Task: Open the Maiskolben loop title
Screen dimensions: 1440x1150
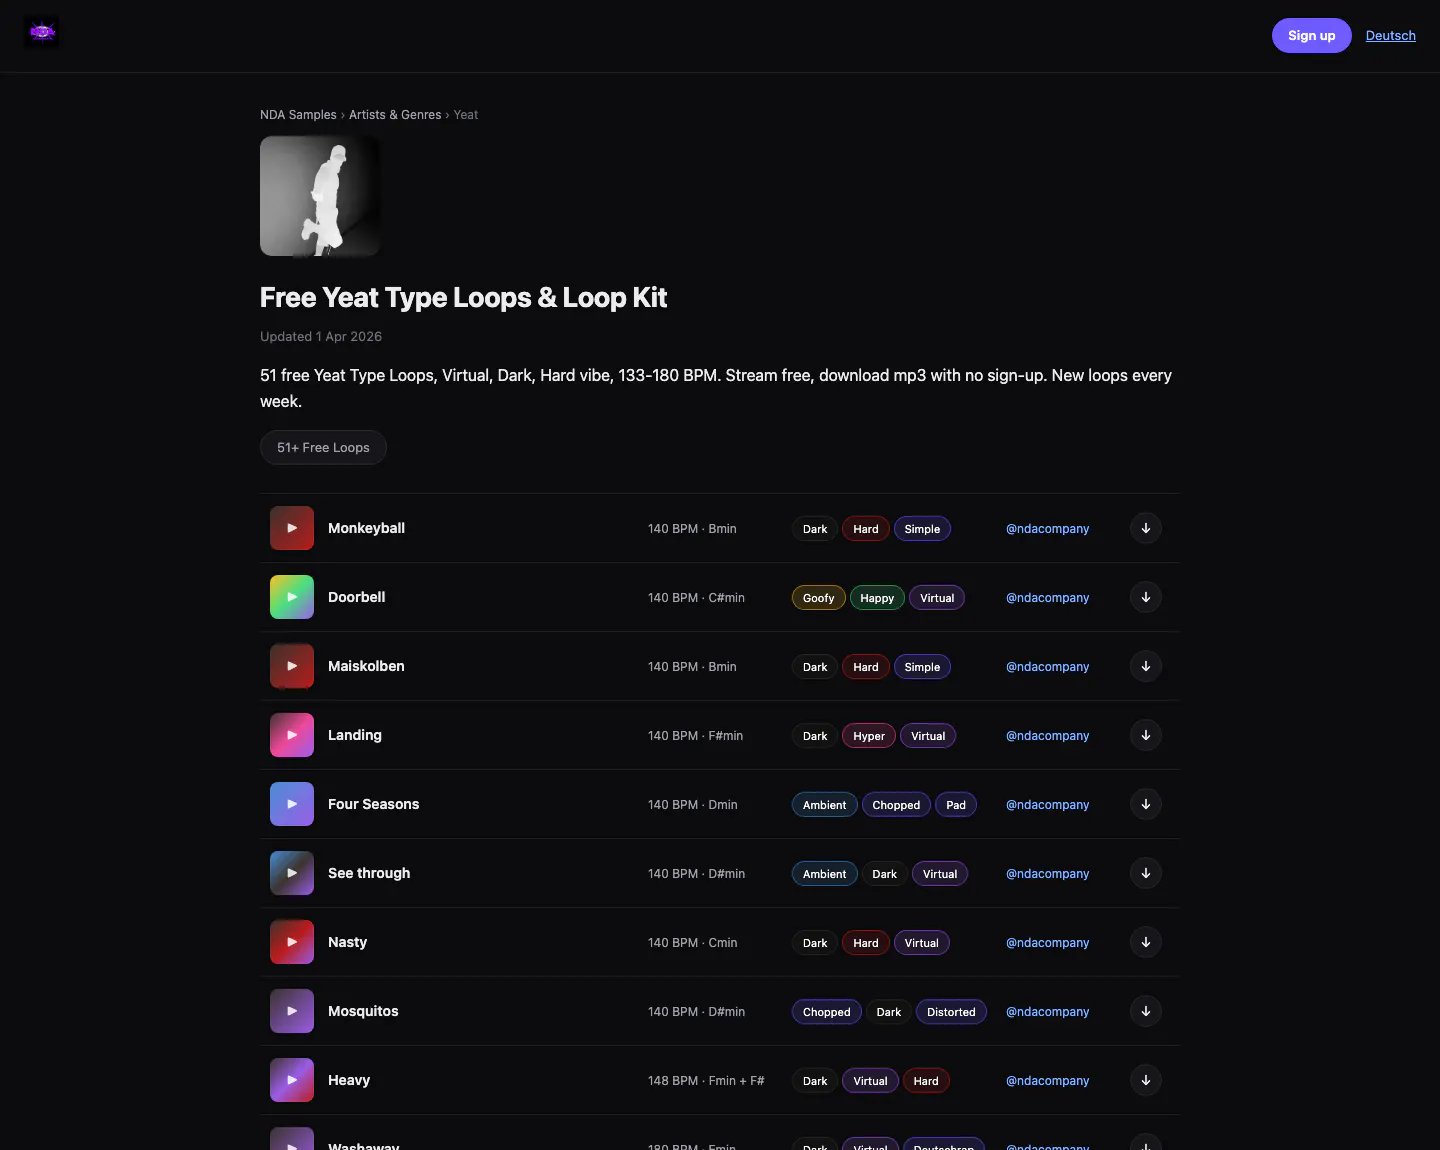Action: [366, 666]
